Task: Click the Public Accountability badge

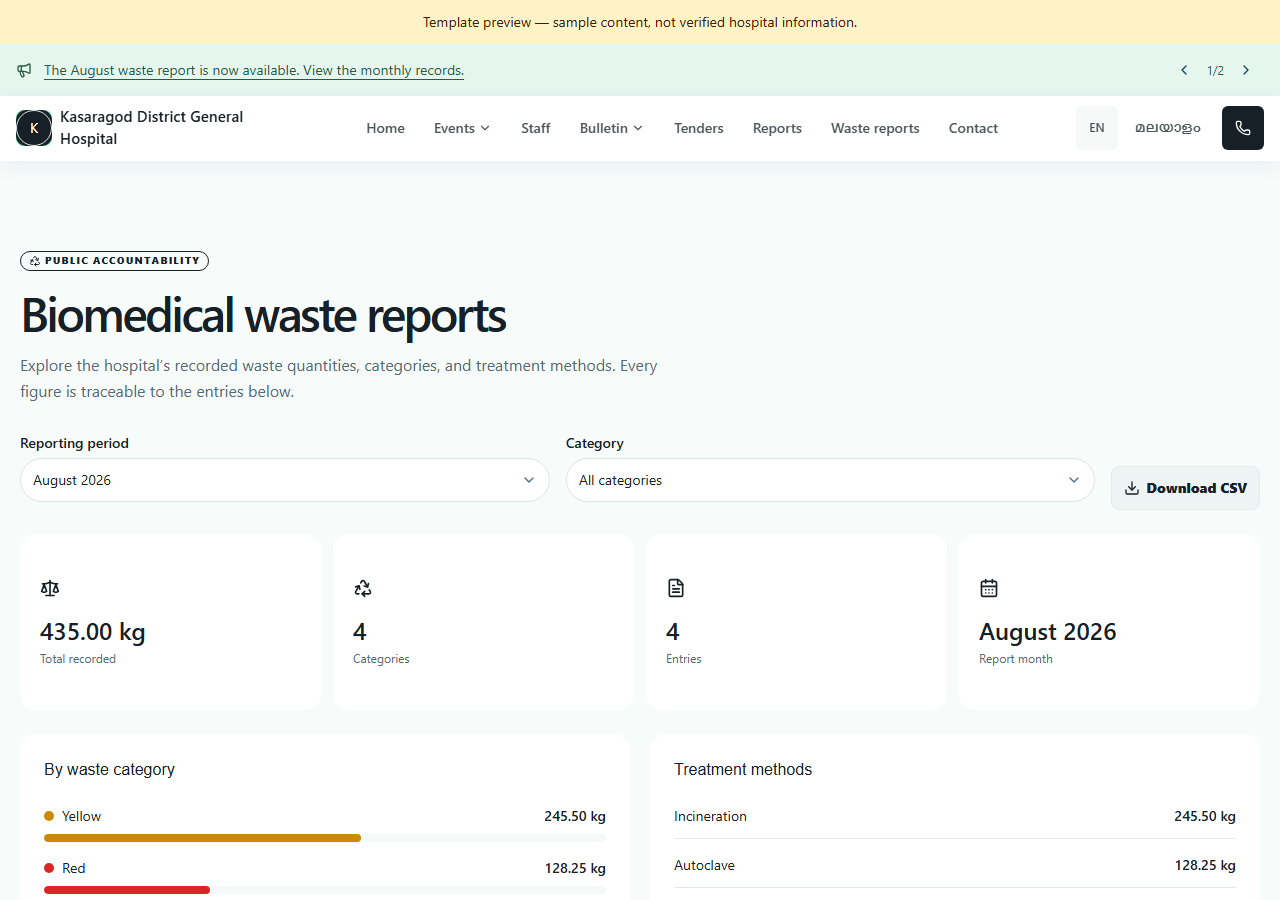Action: [x=114, y=261]
